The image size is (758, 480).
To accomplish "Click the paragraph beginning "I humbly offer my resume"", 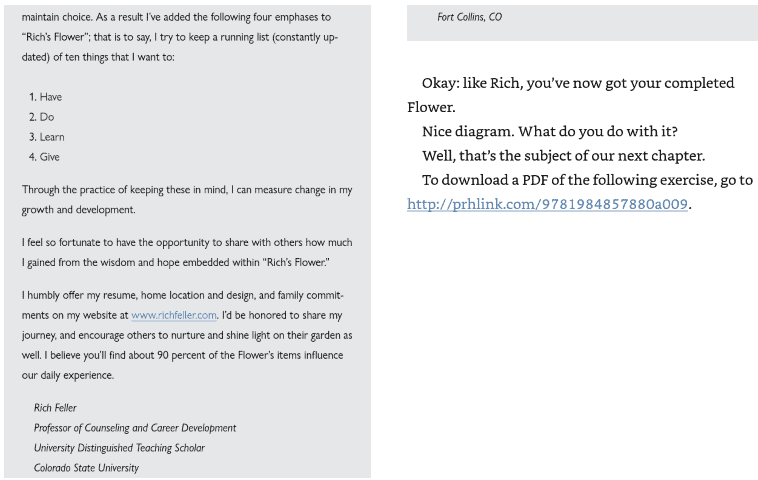I will tap(187, 335).
